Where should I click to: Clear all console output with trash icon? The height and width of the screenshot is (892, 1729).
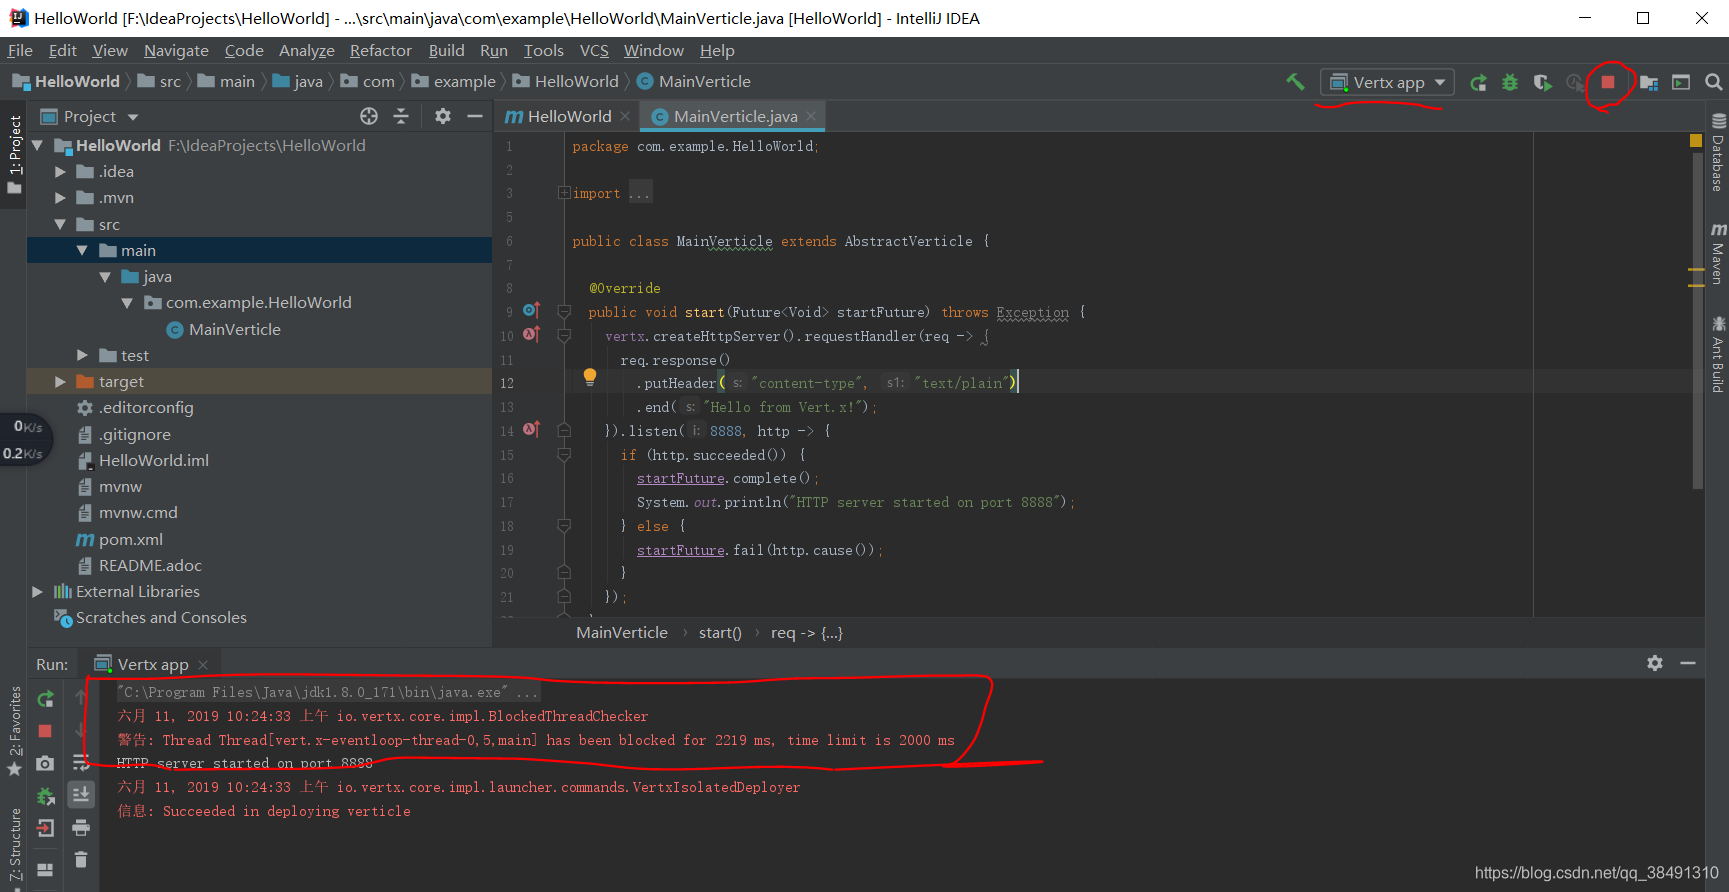coord(81,859)
